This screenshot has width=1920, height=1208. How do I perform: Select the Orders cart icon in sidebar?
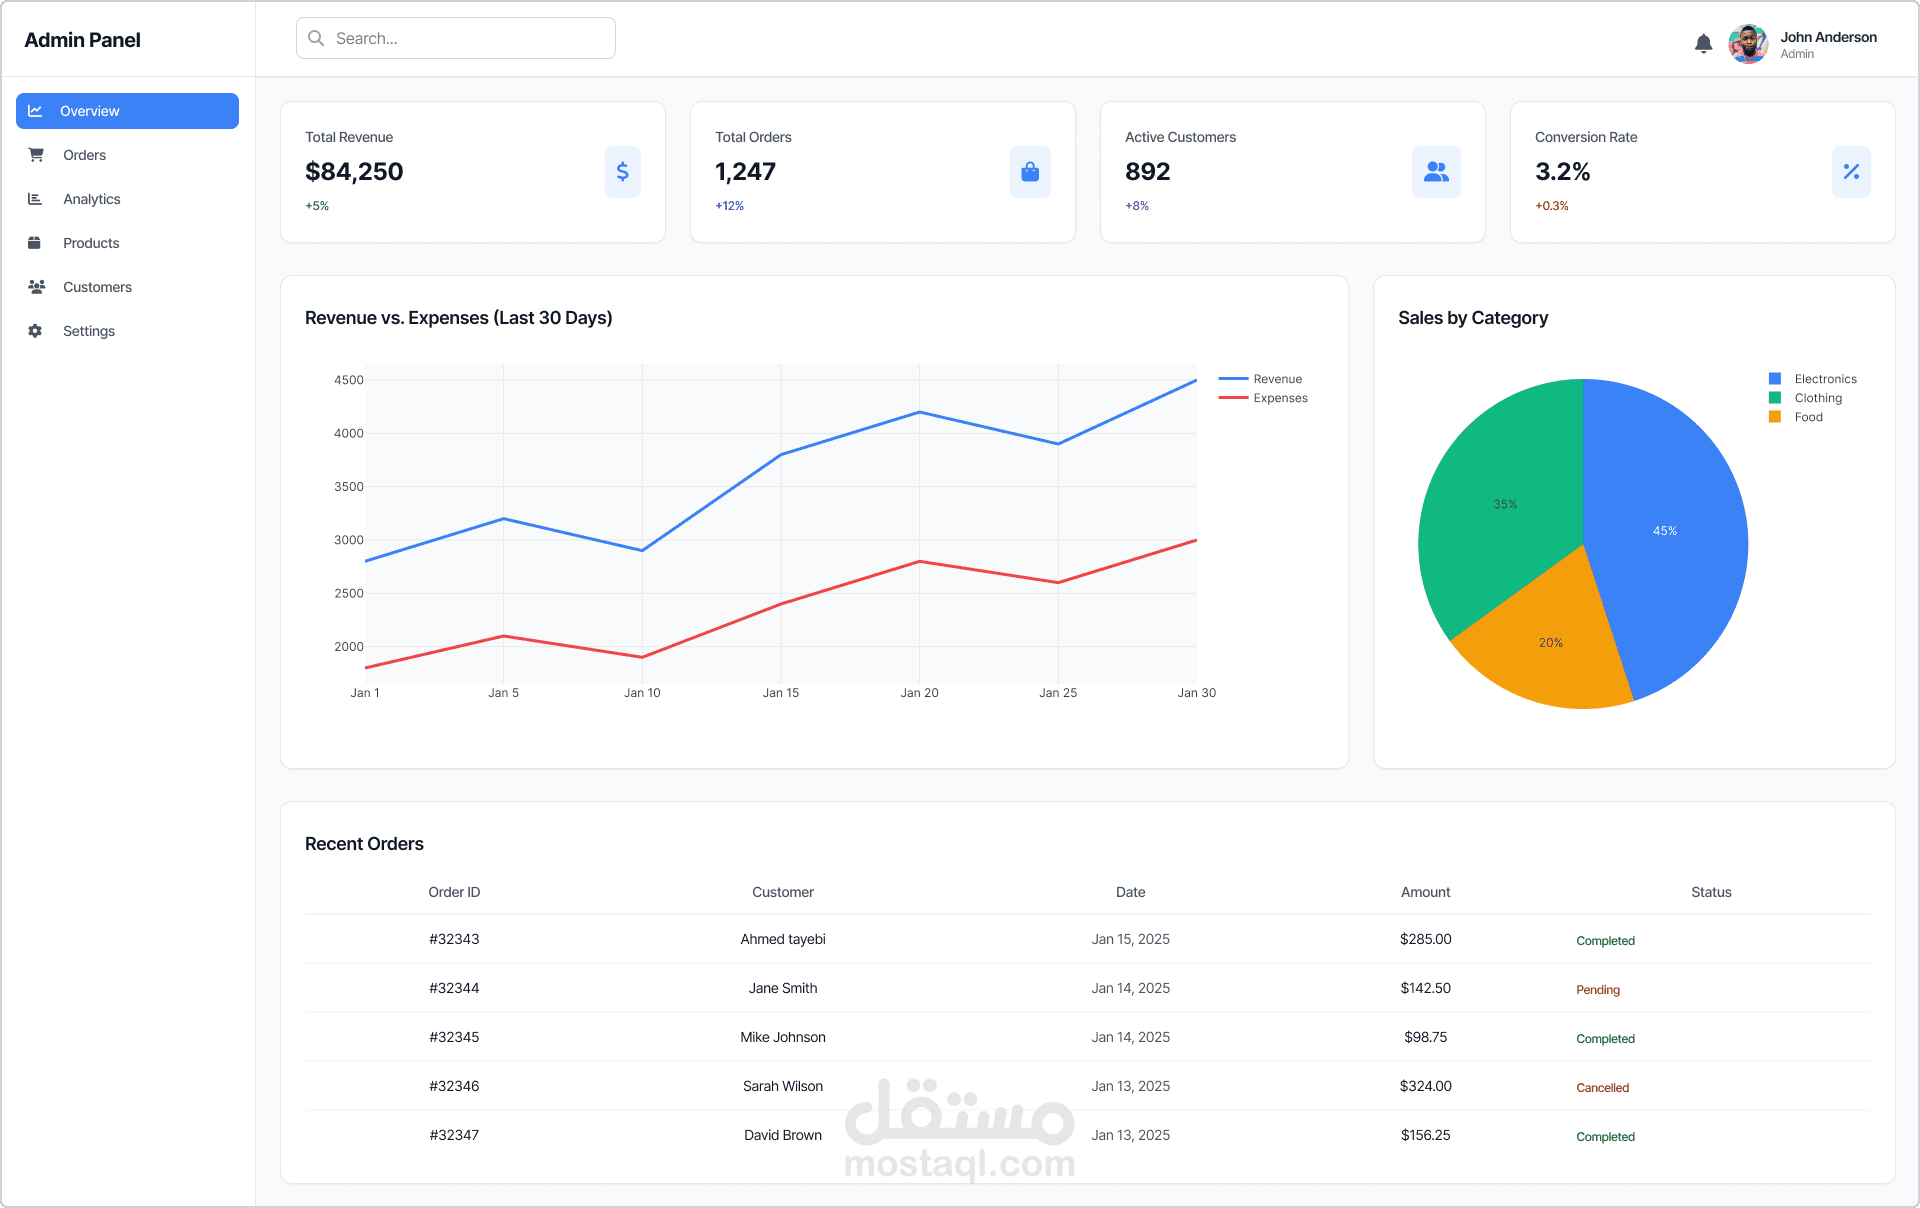[35, 155]
